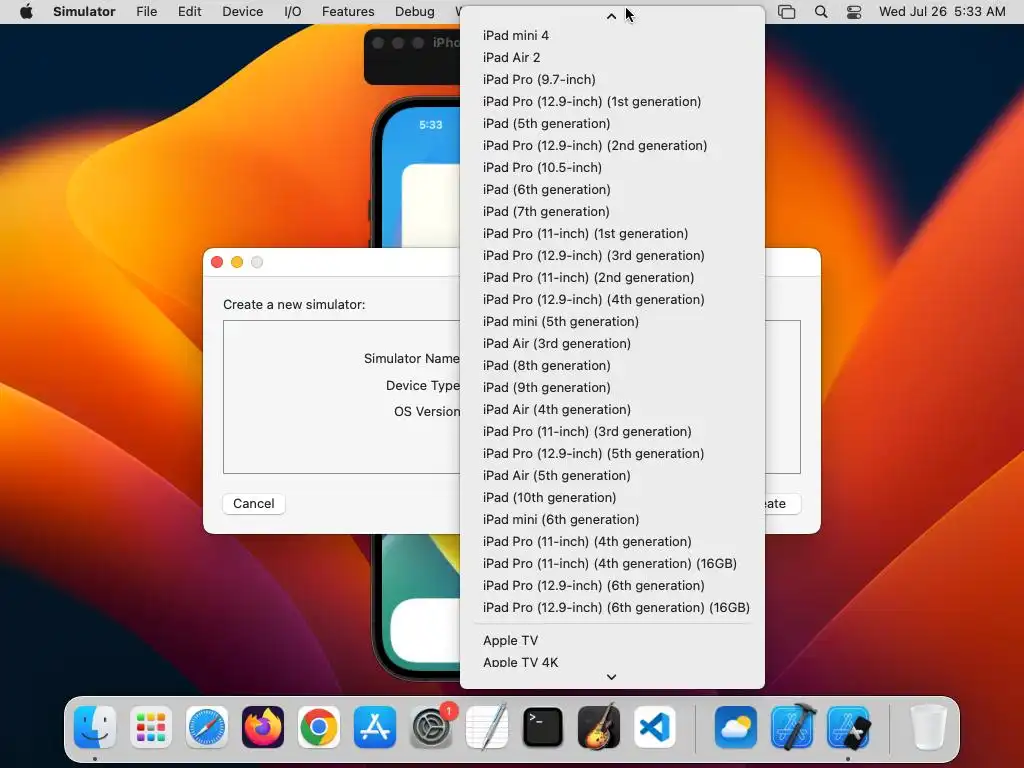The height and width of the screenshot is (768, 1024).
Task: Open the Debug menu
Action: point(415,12)
